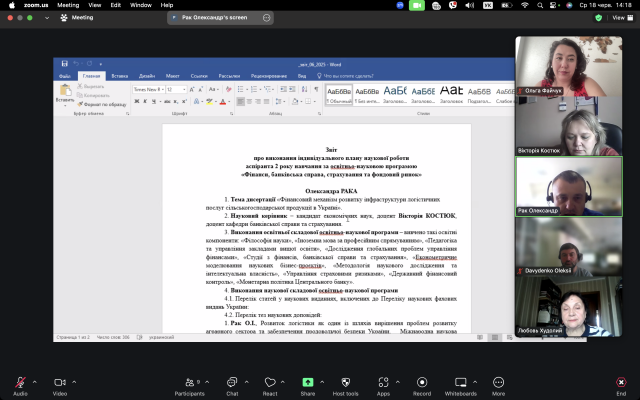Open the zoom.us application menu
Screen dimensions: 640x400
click(36, 5)
